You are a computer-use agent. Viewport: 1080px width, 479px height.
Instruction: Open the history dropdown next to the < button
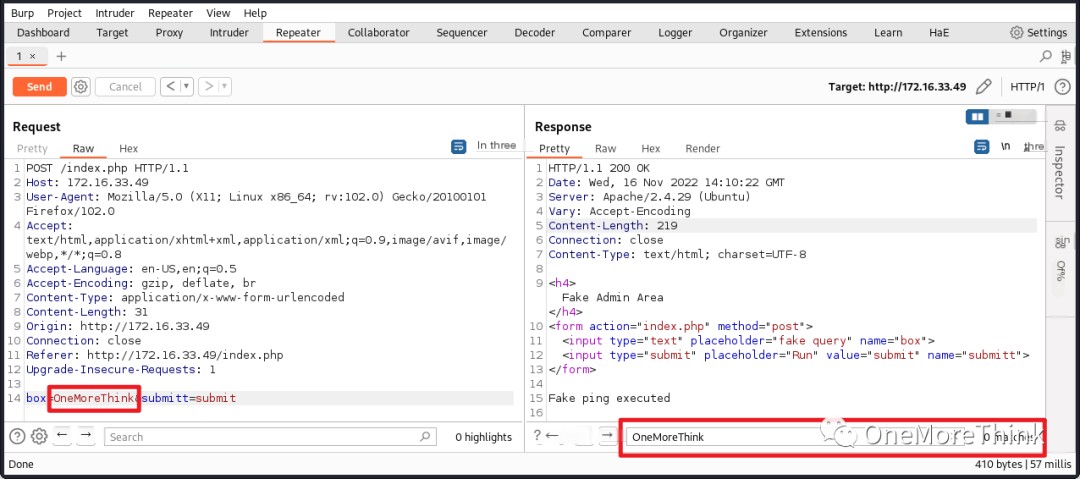[187, 87]
